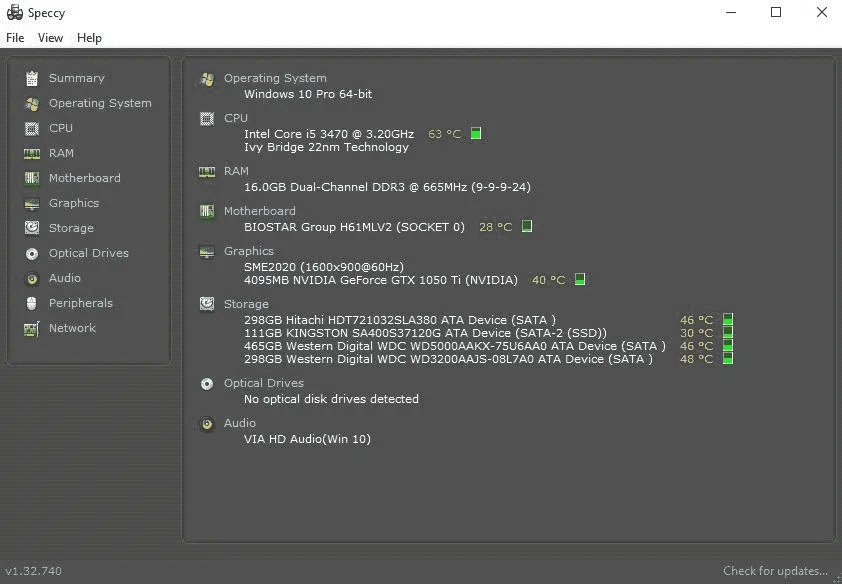Click Intel Core i5 3470 @ 3.20GHz text

click(329, 134)
